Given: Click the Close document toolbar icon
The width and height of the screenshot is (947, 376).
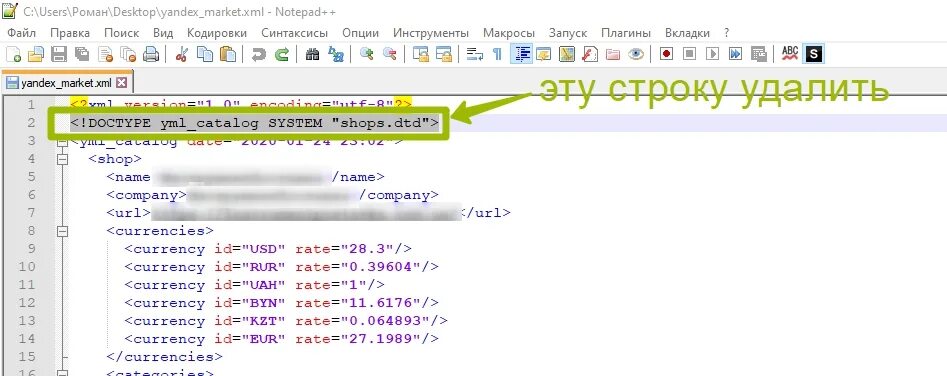Looking at the screenshot, I should [x=106, y=54].
